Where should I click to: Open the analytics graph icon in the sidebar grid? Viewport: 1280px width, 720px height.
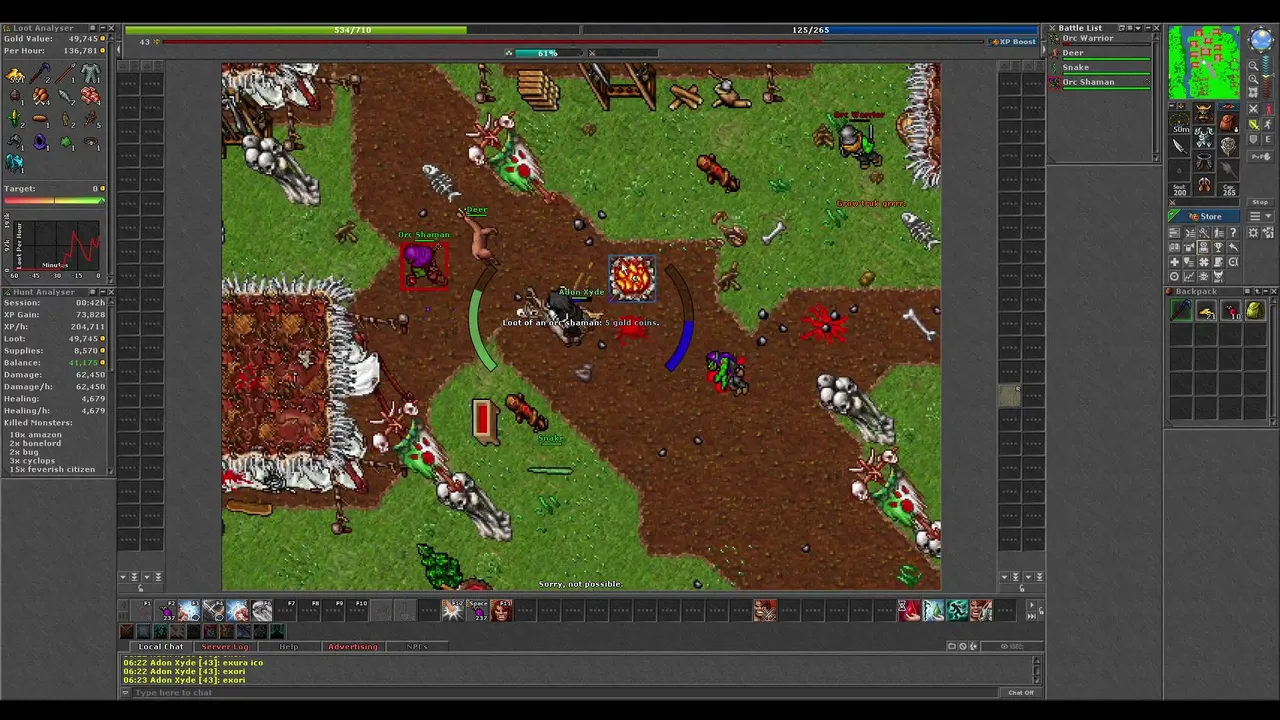pyautogui.click(x=1189, y=276)
